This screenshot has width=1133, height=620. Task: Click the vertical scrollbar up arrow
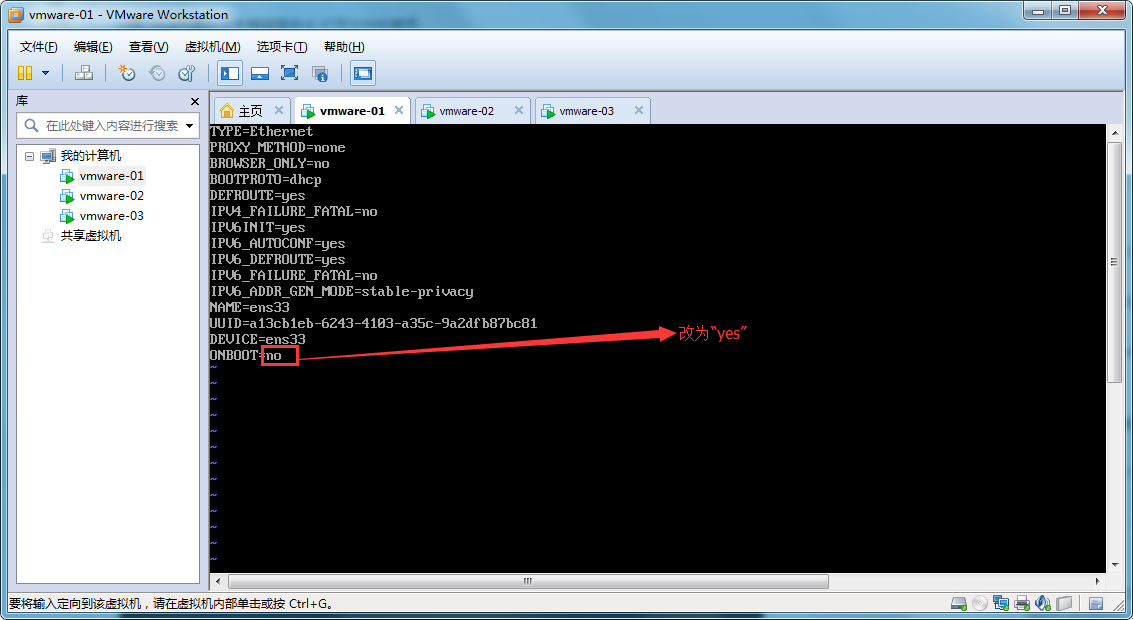click(x=1113, y=133)
